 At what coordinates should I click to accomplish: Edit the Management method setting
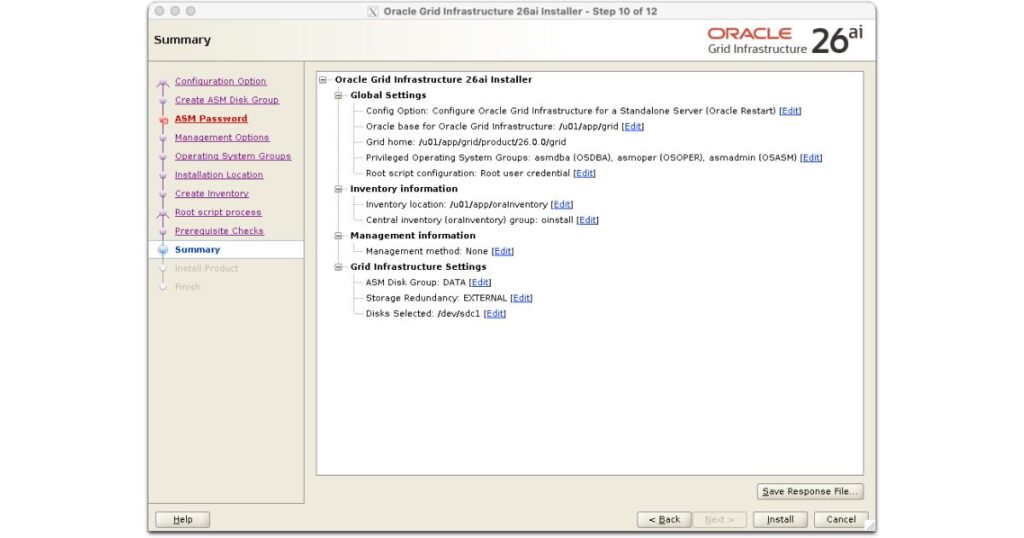(x=502, y=251)
